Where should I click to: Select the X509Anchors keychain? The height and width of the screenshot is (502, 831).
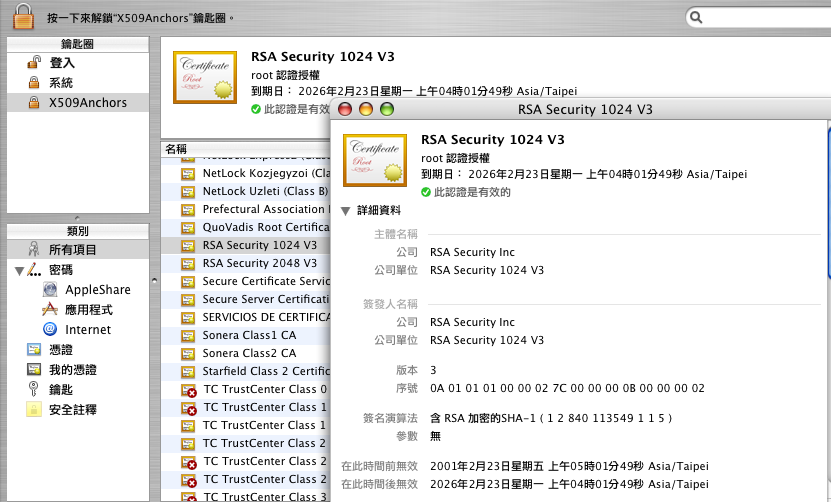(78, 102)
